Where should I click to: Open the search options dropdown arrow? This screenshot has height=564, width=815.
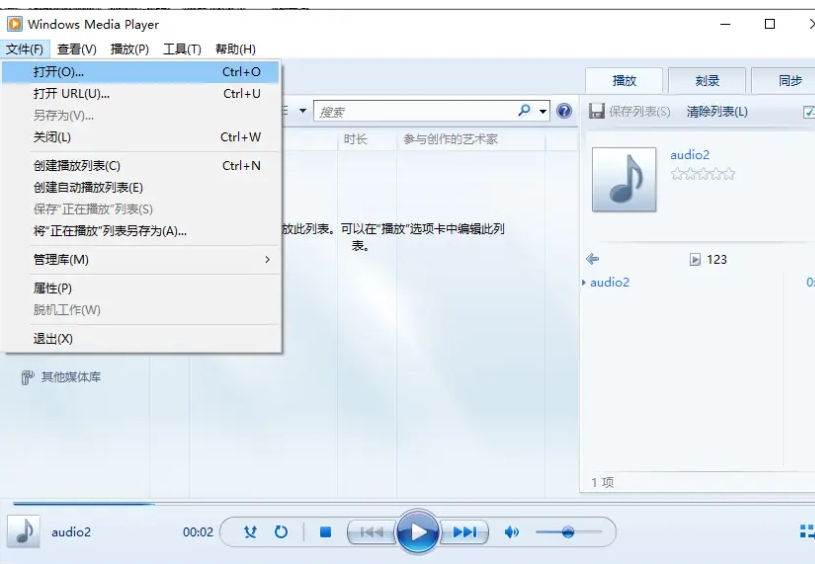pyautogui.click(x=543, y=111)
